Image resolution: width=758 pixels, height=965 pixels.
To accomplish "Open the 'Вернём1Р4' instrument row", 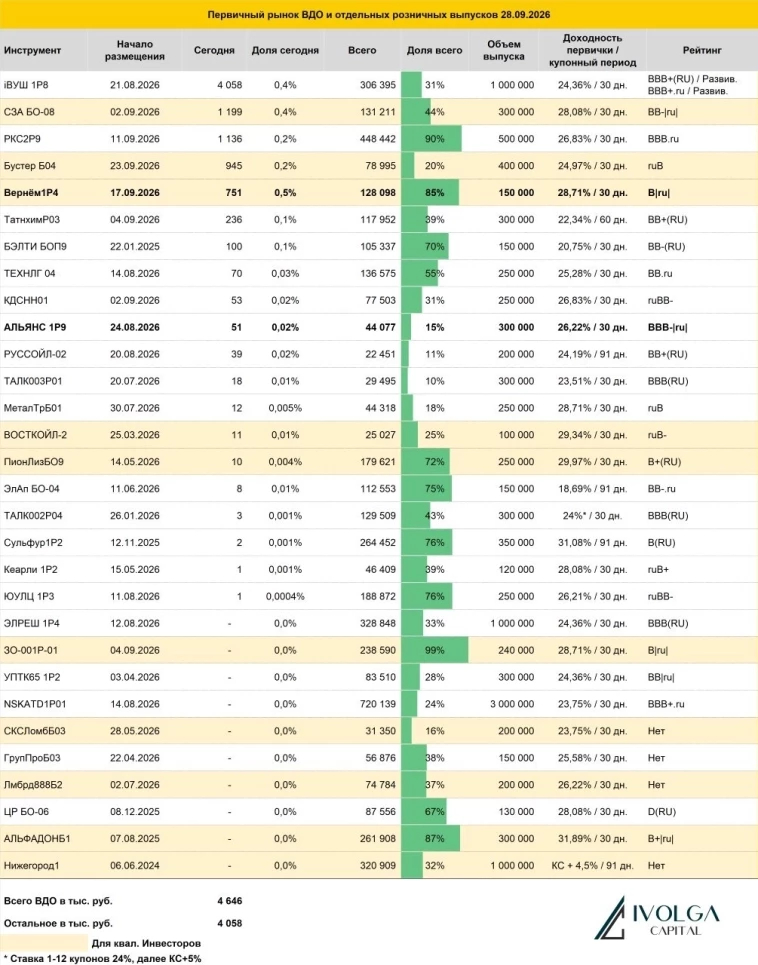I will pyautogui.click(x=379, y=193).
